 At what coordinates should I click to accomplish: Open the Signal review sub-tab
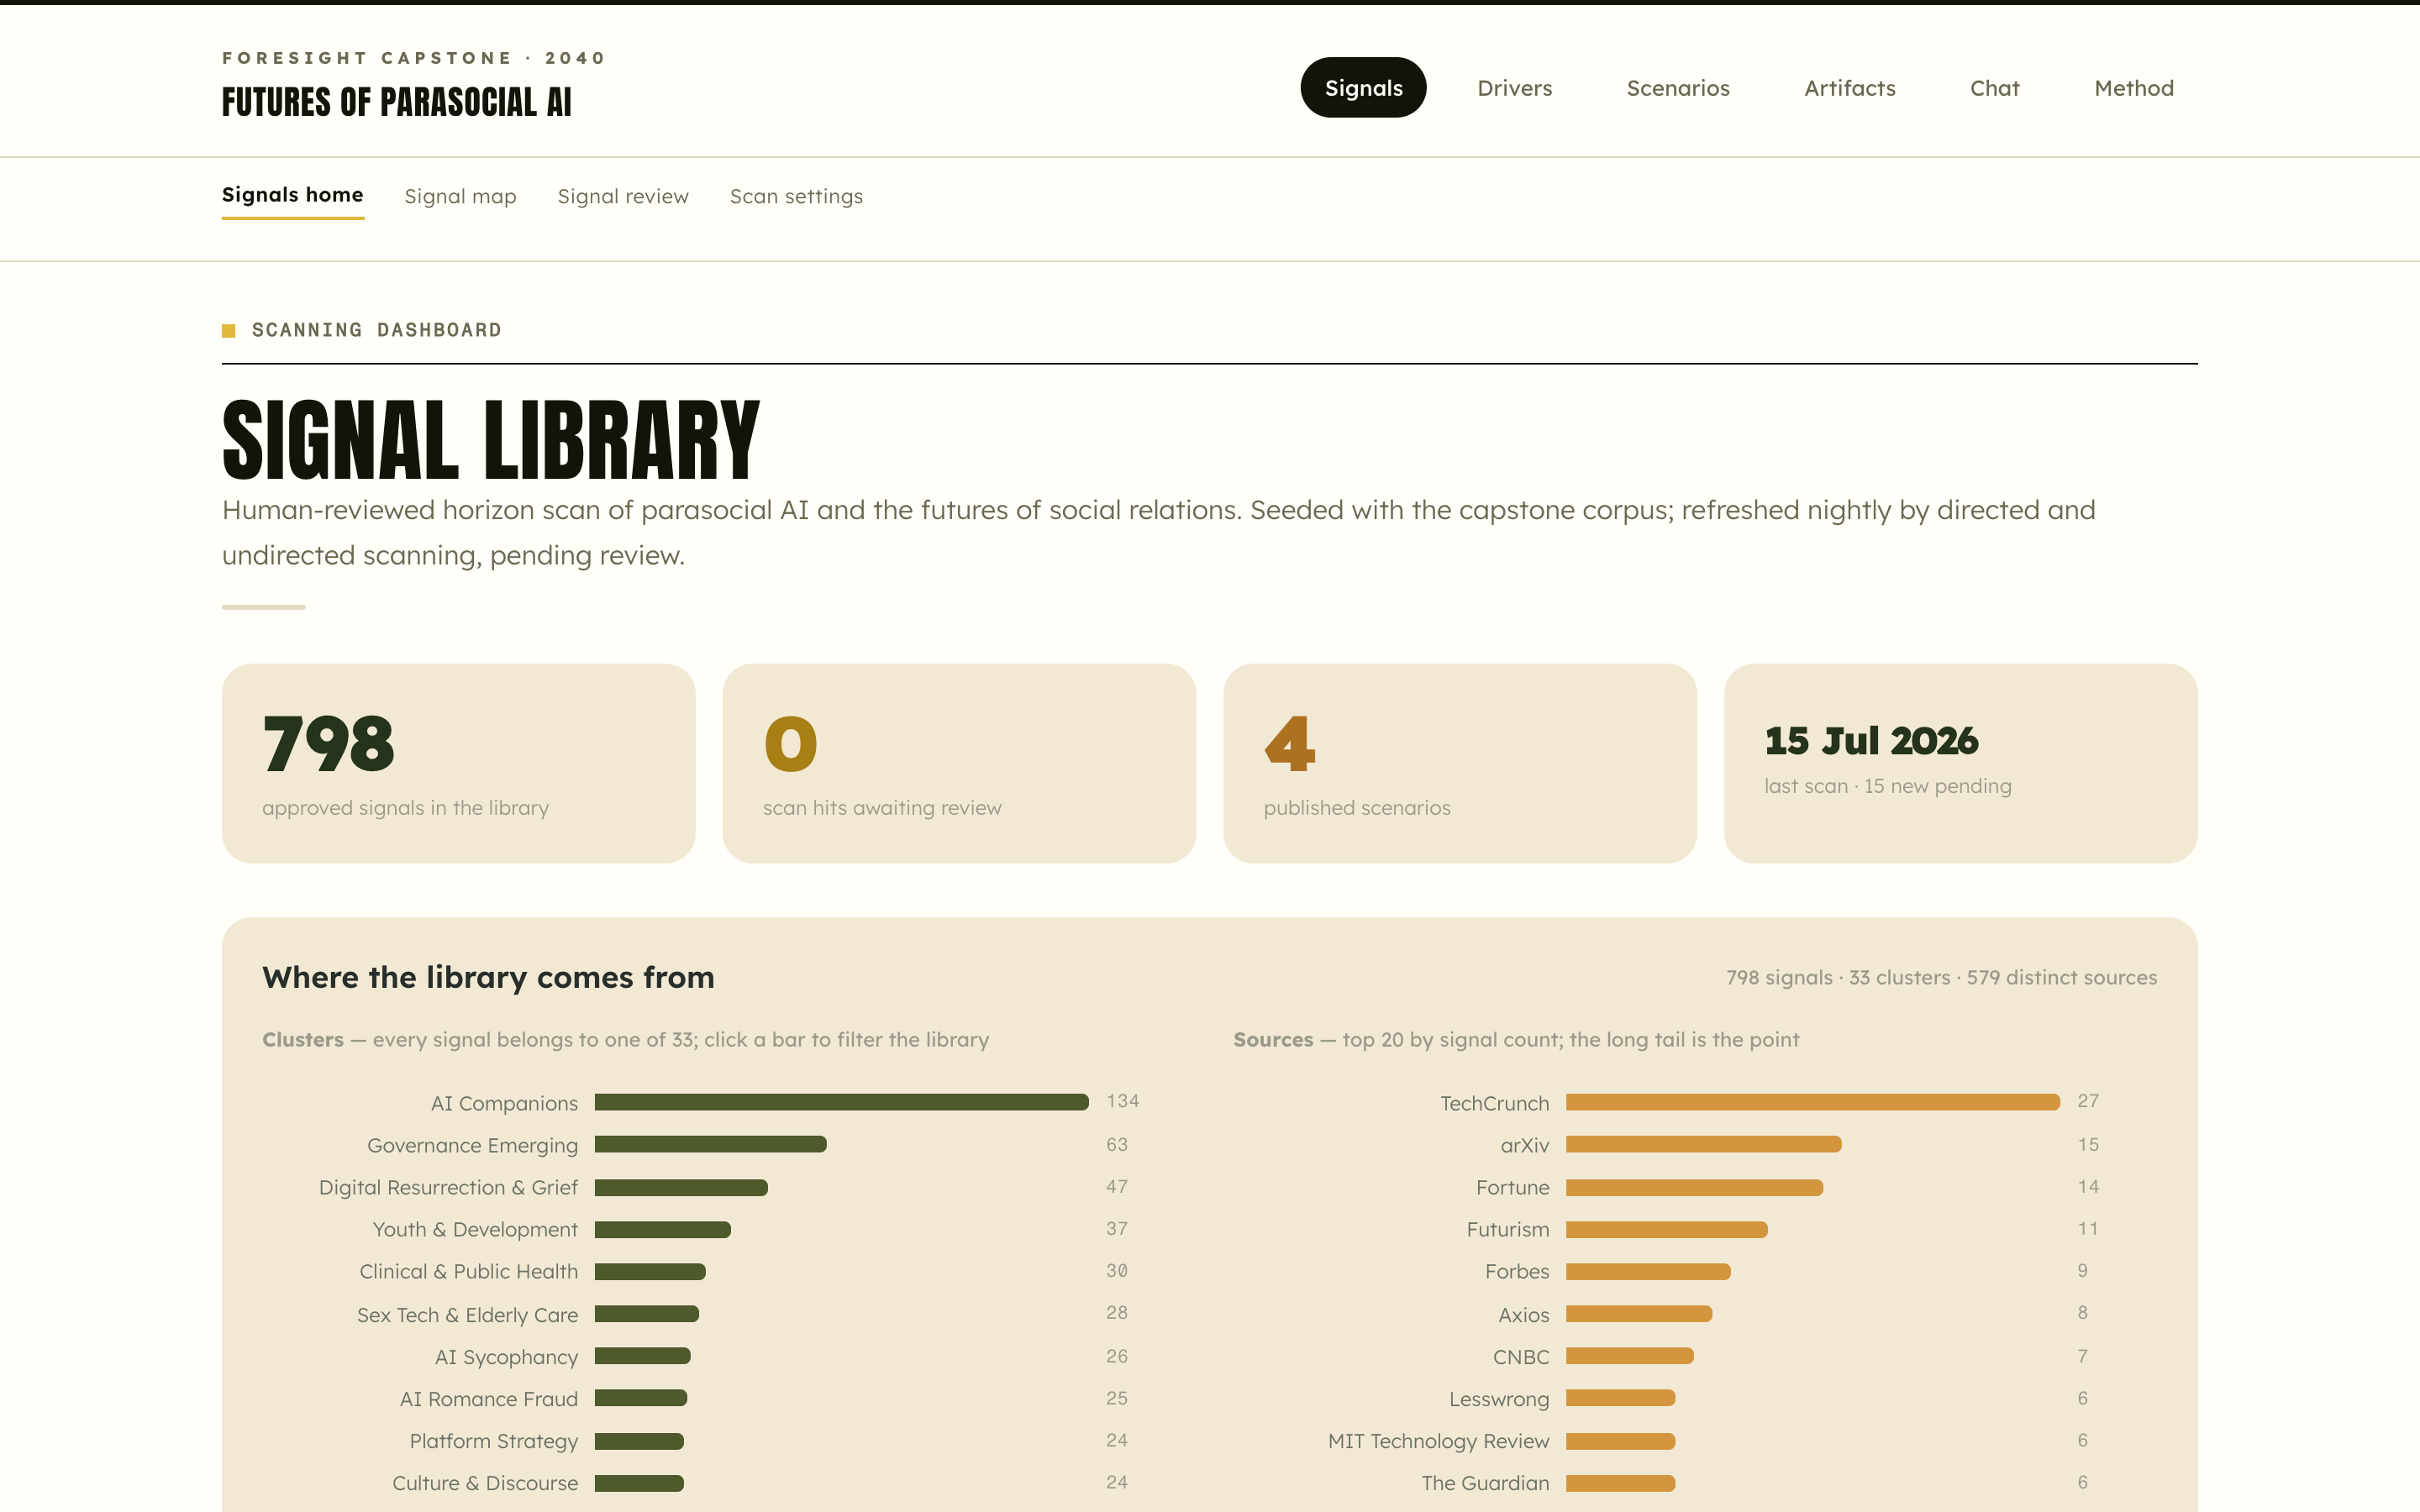tap(623, 196)
